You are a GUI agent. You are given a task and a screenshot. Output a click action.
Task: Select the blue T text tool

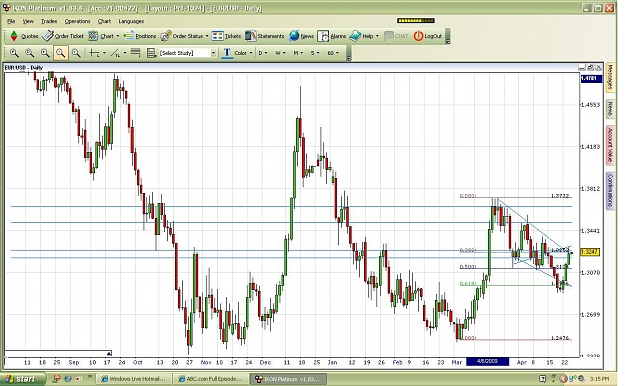tap(227, 53)
